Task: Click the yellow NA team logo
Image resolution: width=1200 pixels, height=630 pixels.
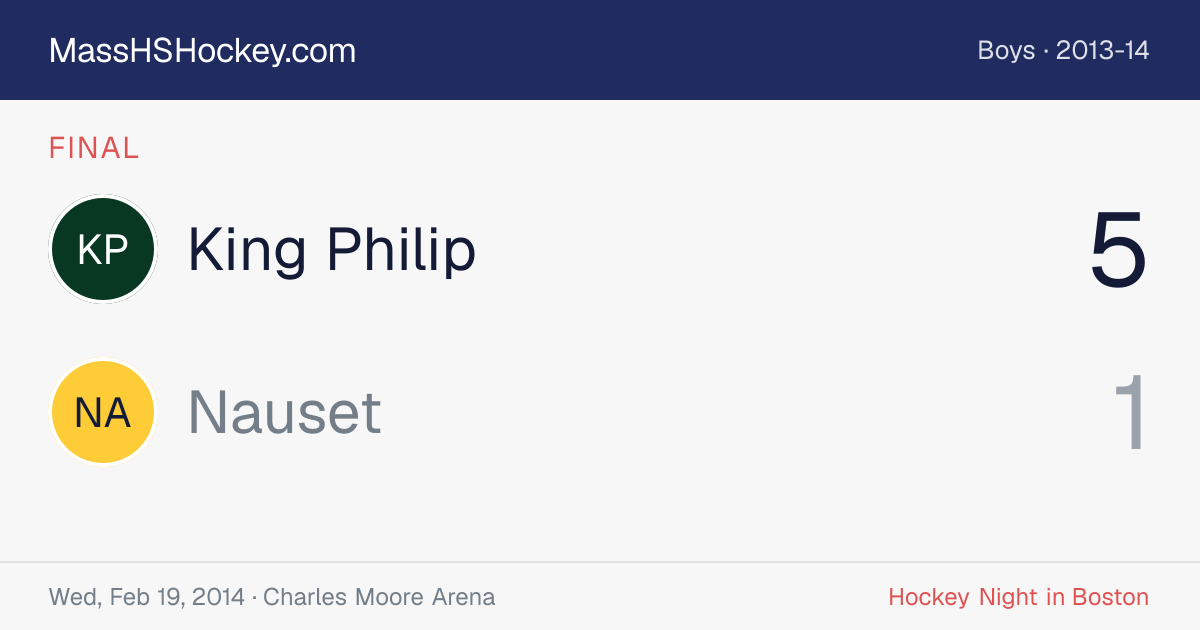Action: (103, 412)
